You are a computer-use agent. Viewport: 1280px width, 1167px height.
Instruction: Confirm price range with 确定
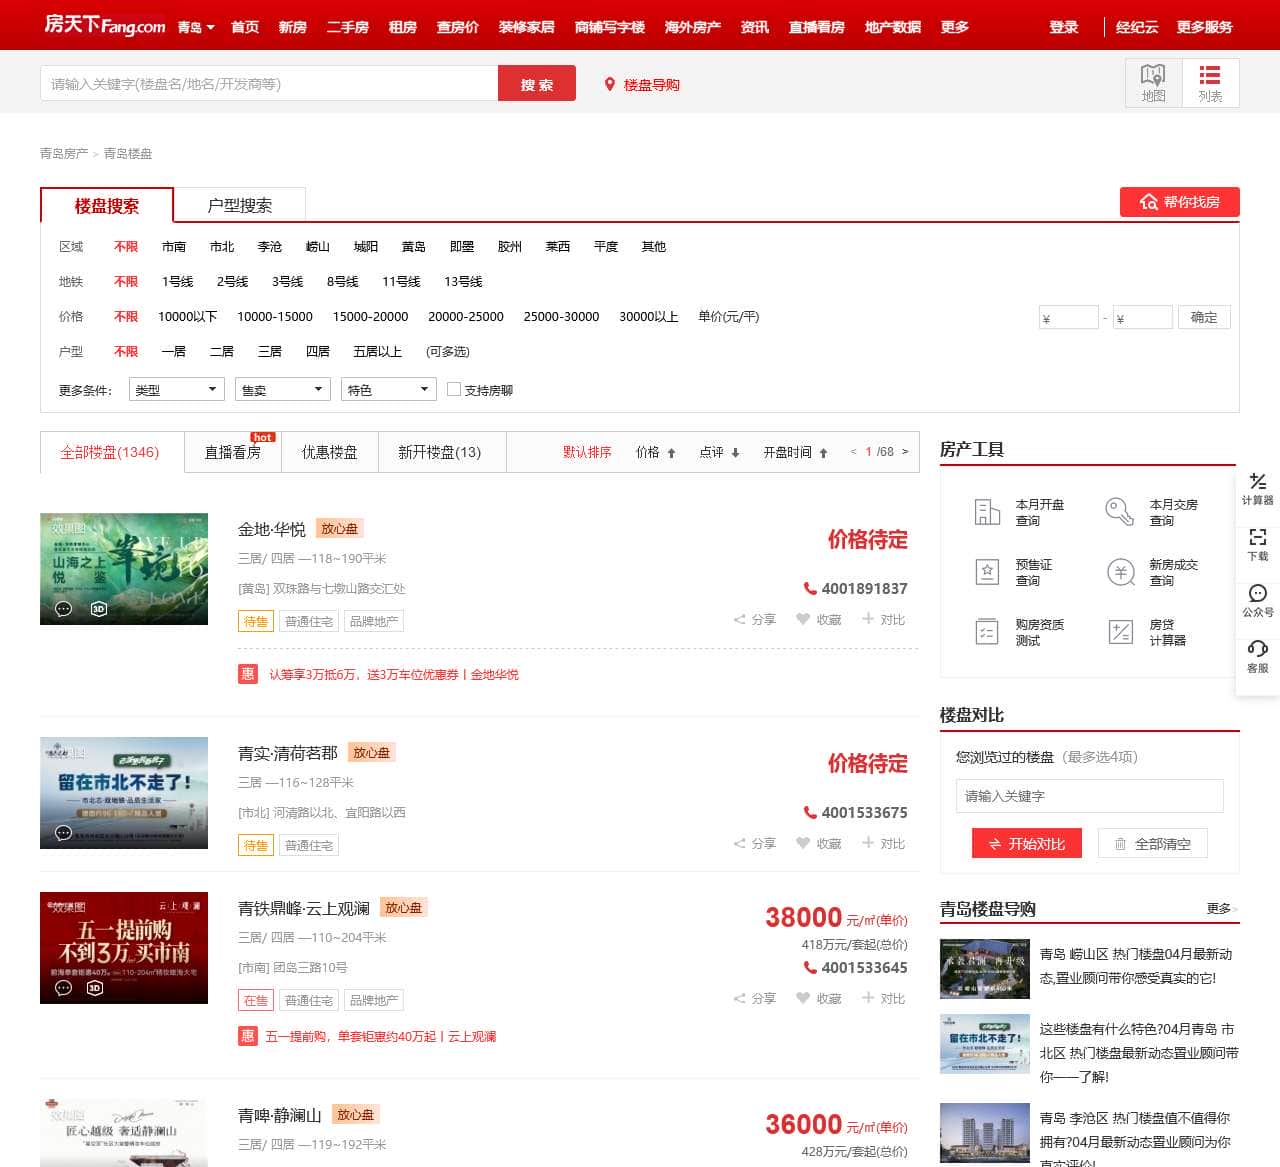pos(1204,317)
